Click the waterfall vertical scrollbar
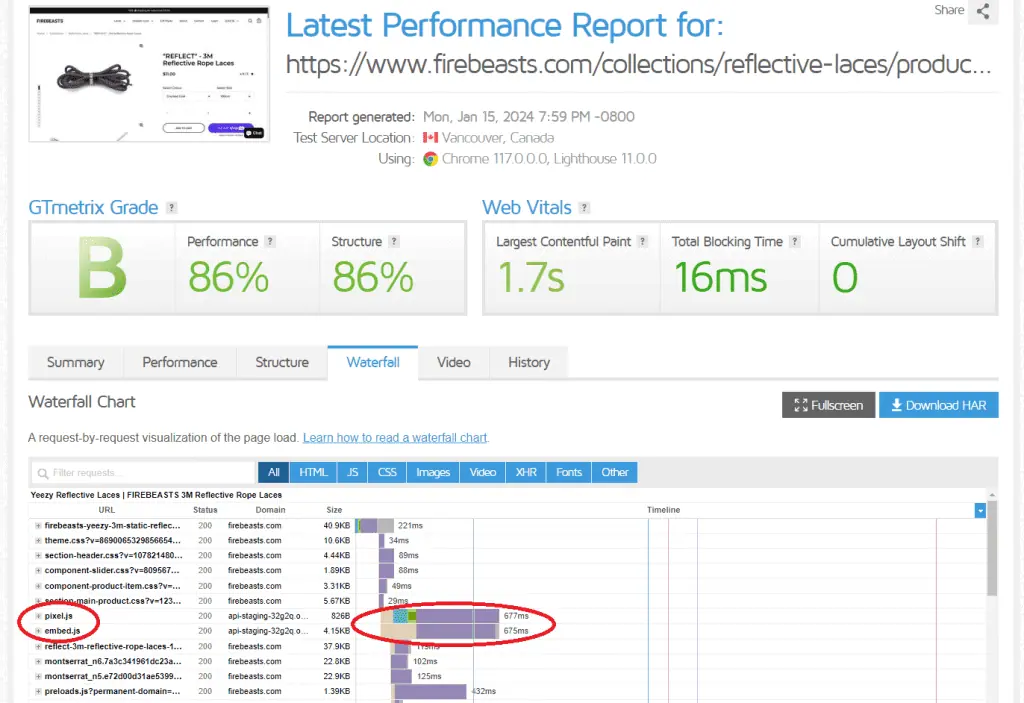Screen dimensions: 1024x703 pos(992,549)
